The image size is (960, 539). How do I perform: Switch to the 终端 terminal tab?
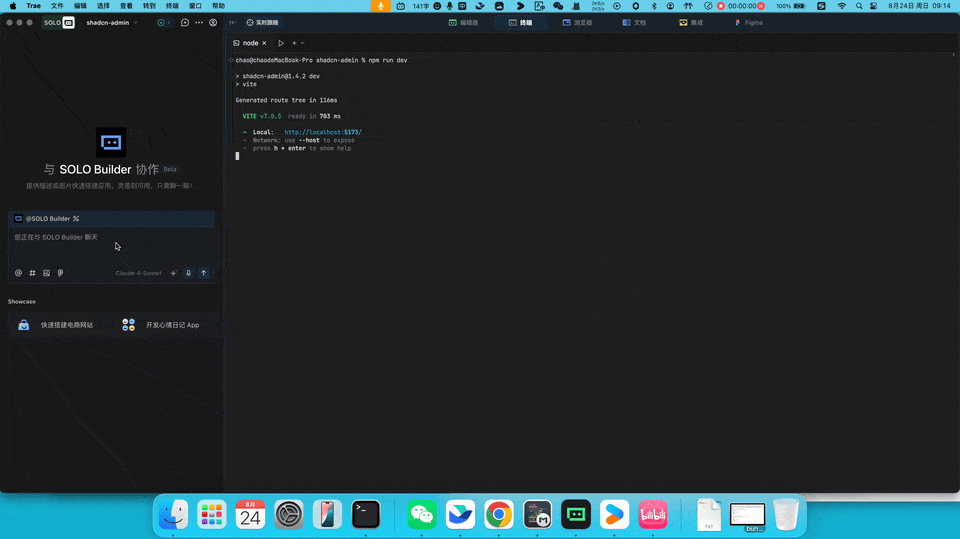pos(520,23)
